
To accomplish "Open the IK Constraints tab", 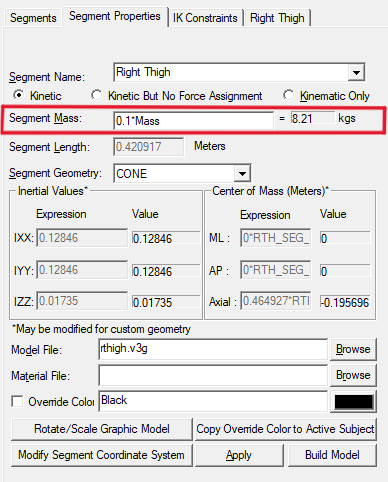I will [205, 18].
